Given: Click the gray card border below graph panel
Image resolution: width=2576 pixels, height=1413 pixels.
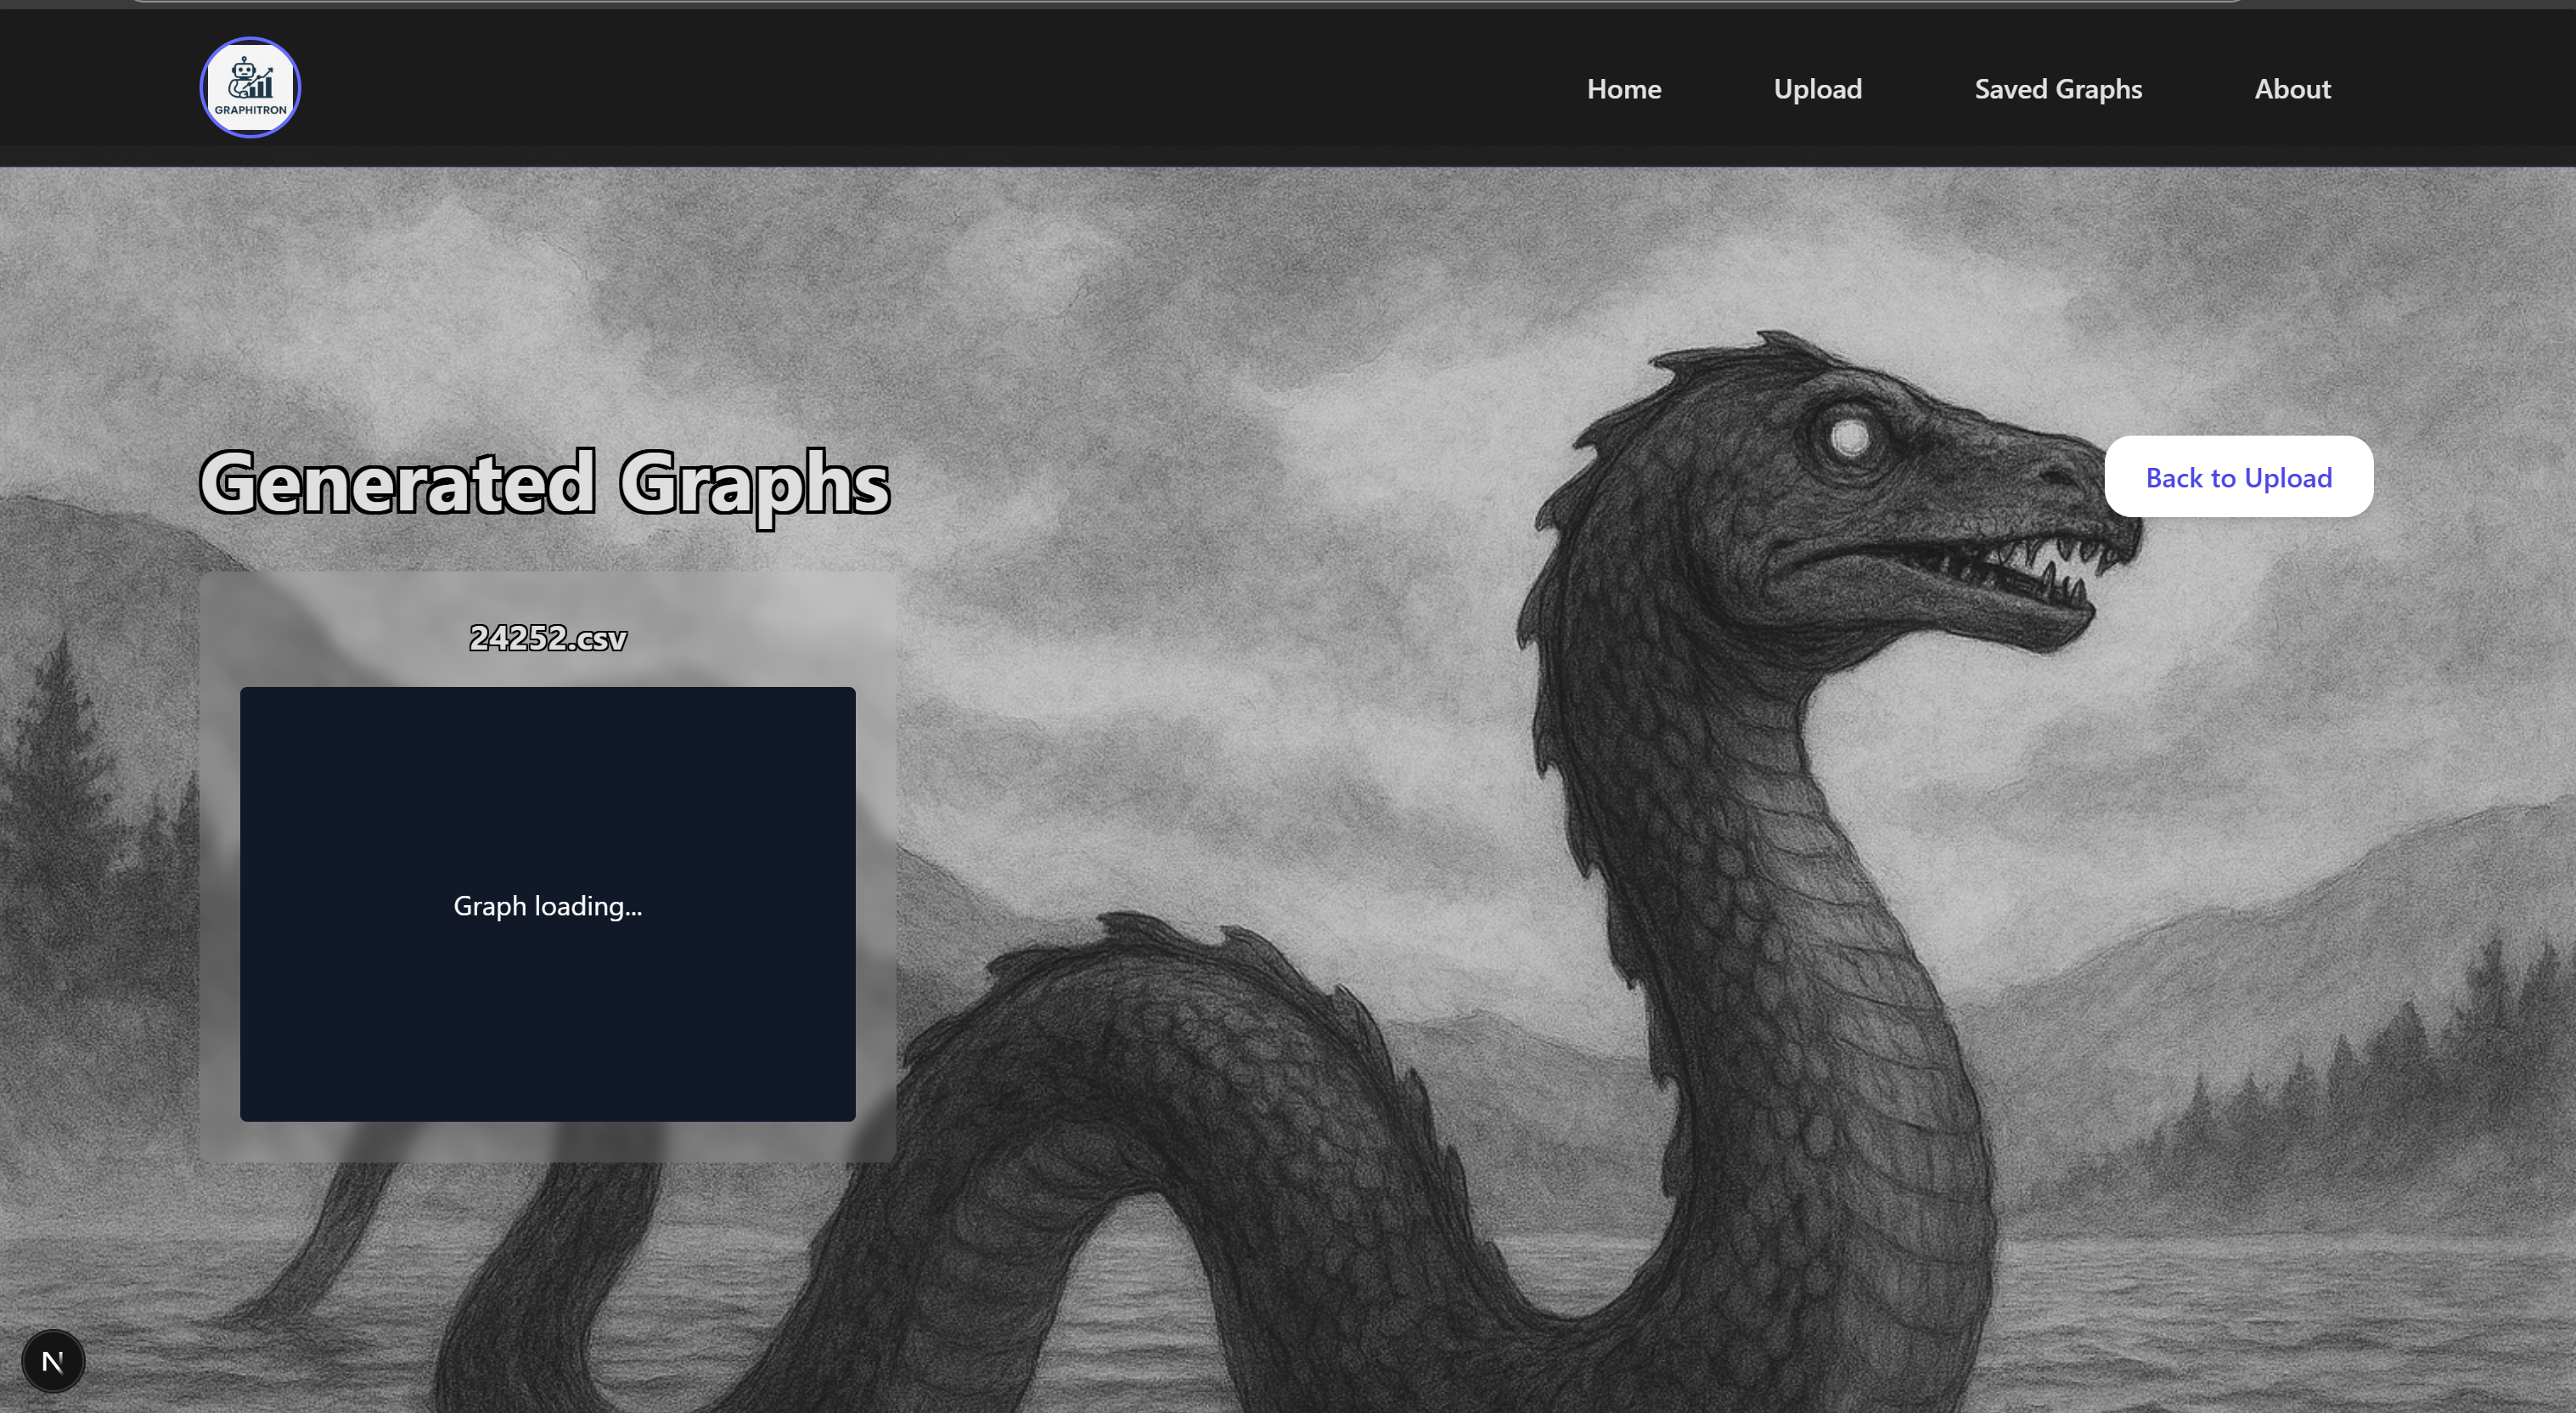Looking at the screenshot, I should click(x=548, y=1142).
